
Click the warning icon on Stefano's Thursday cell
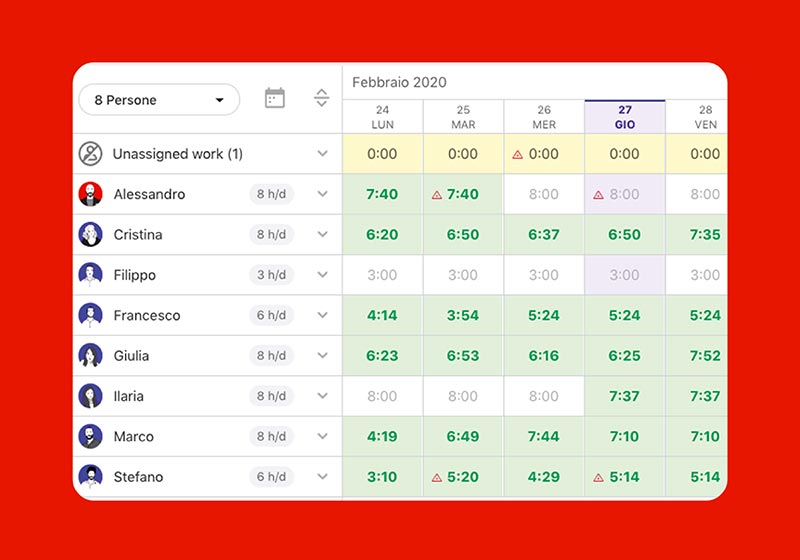(x=598, y=478)
